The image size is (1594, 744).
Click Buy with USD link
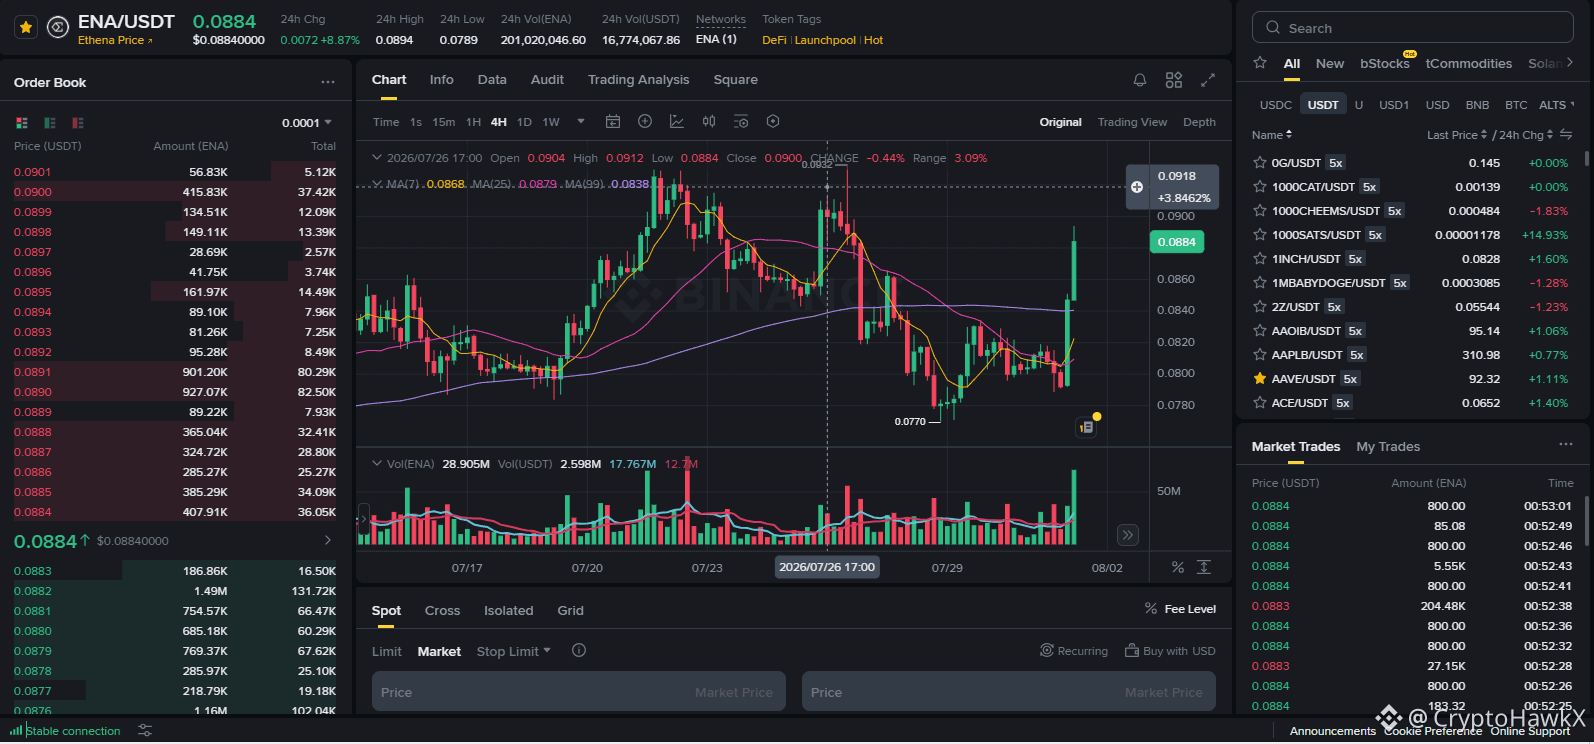1170,651
